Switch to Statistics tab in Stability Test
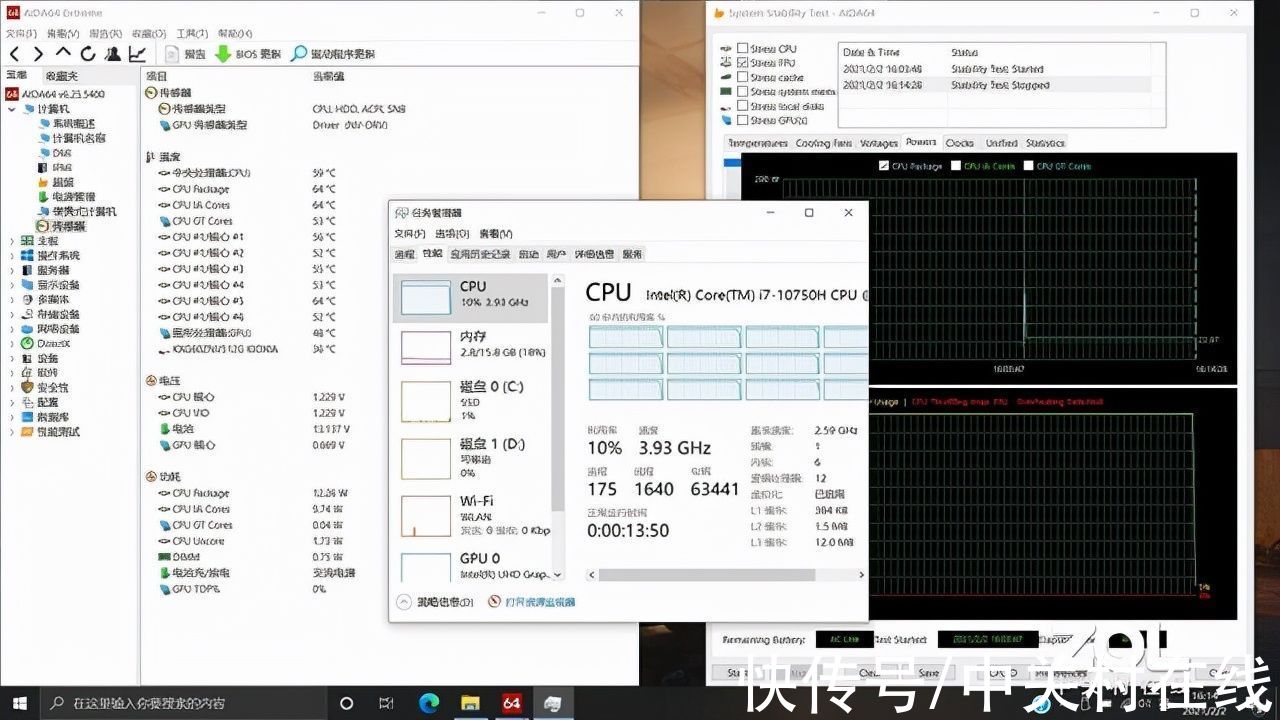Image resolution: width=1280 pixels, height=720 pixels. coord(1045,143)
